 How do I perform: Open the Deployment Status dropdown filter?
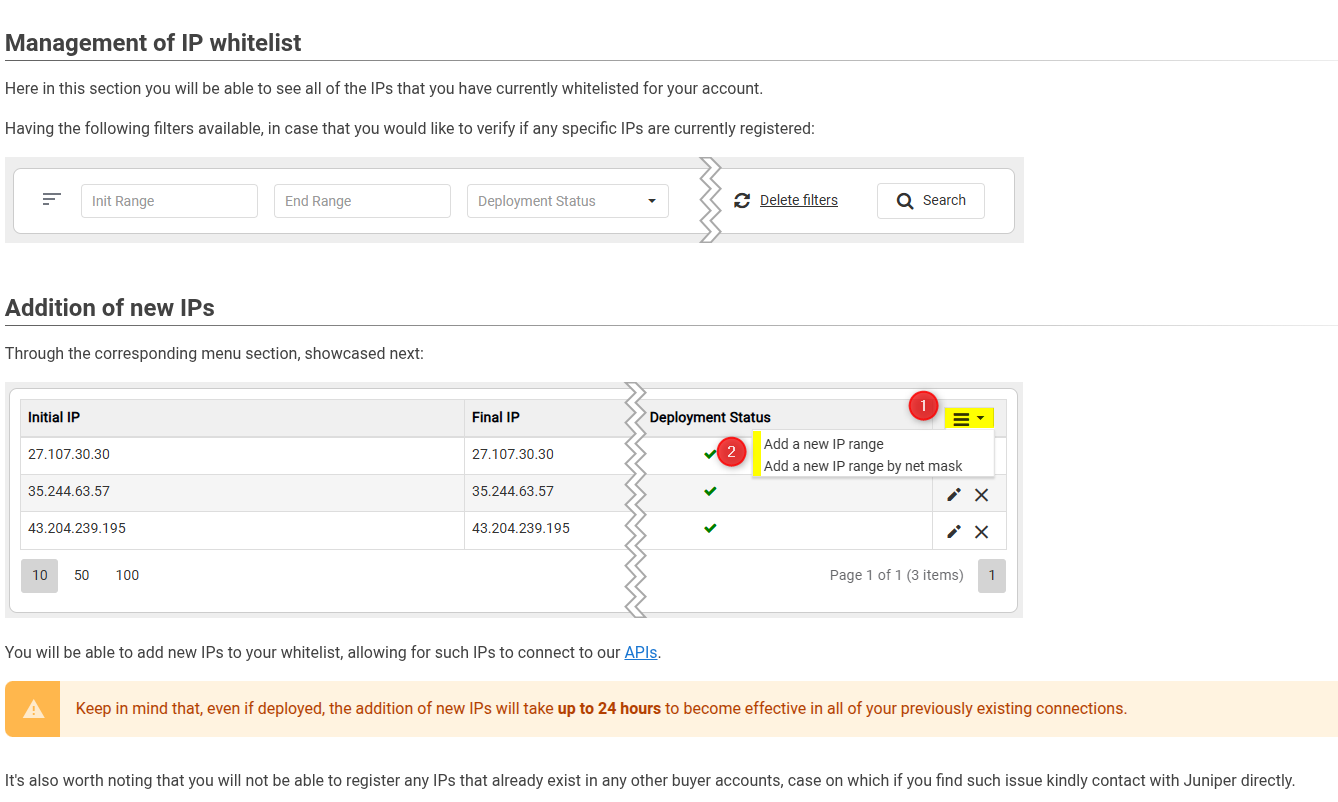(x=567, y=201)
